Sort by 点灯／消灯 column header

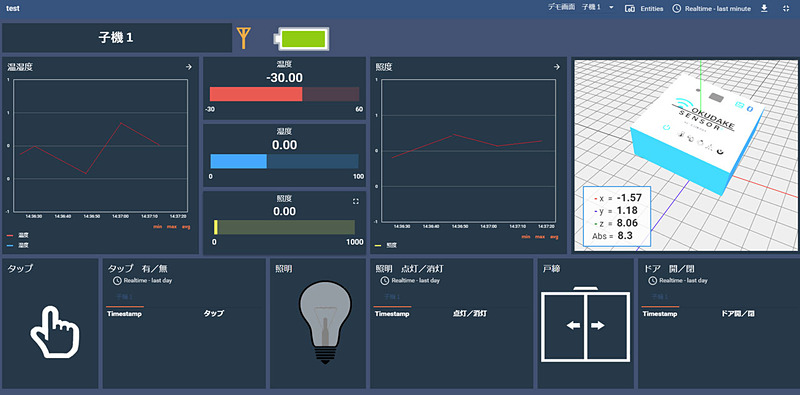[x=470, y=314]
